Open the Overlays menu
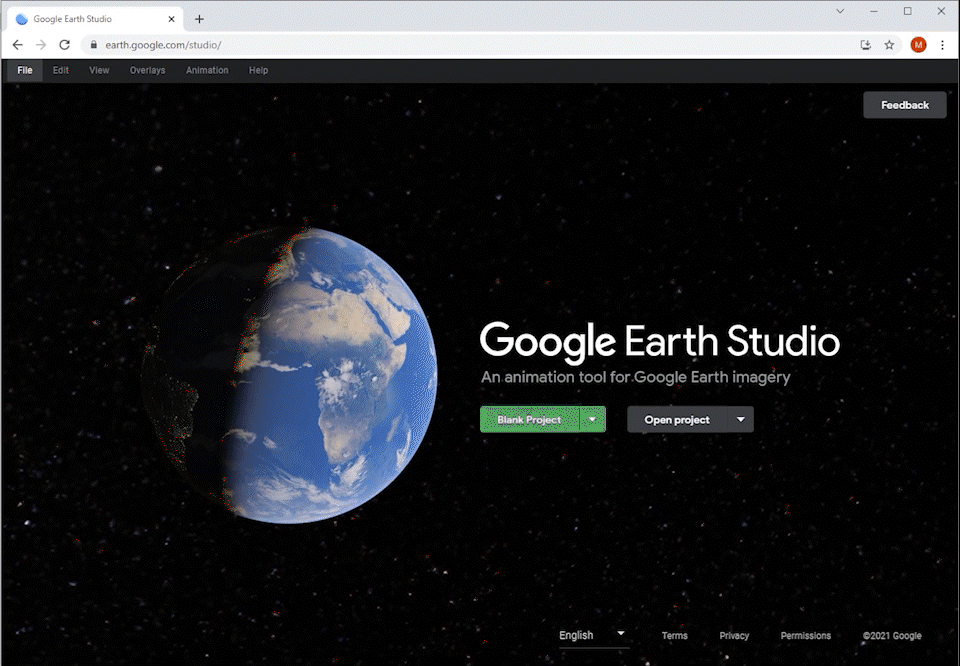Screen dimensions: 960x666 click(x=148, y=70)
